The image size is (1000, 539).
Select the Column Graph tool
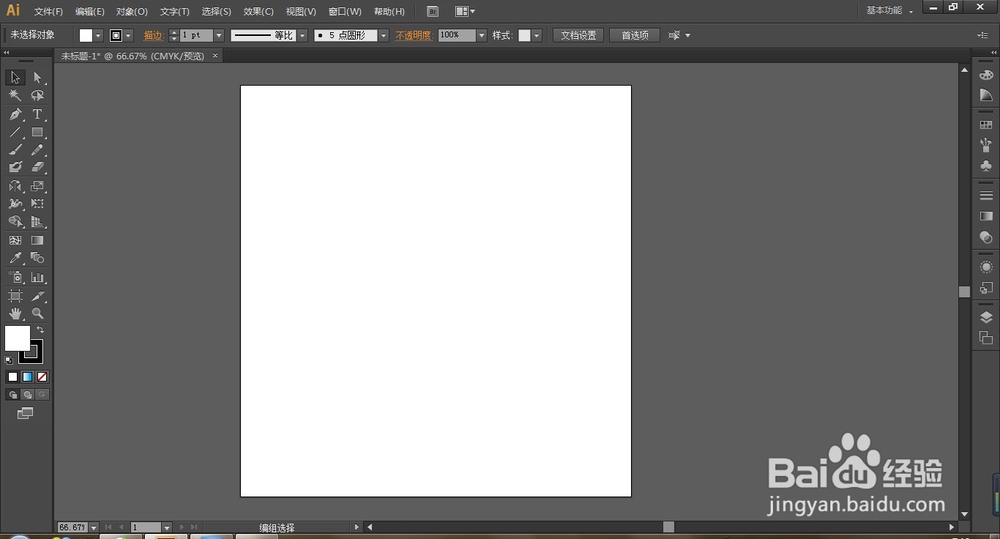tap(37, 277)
